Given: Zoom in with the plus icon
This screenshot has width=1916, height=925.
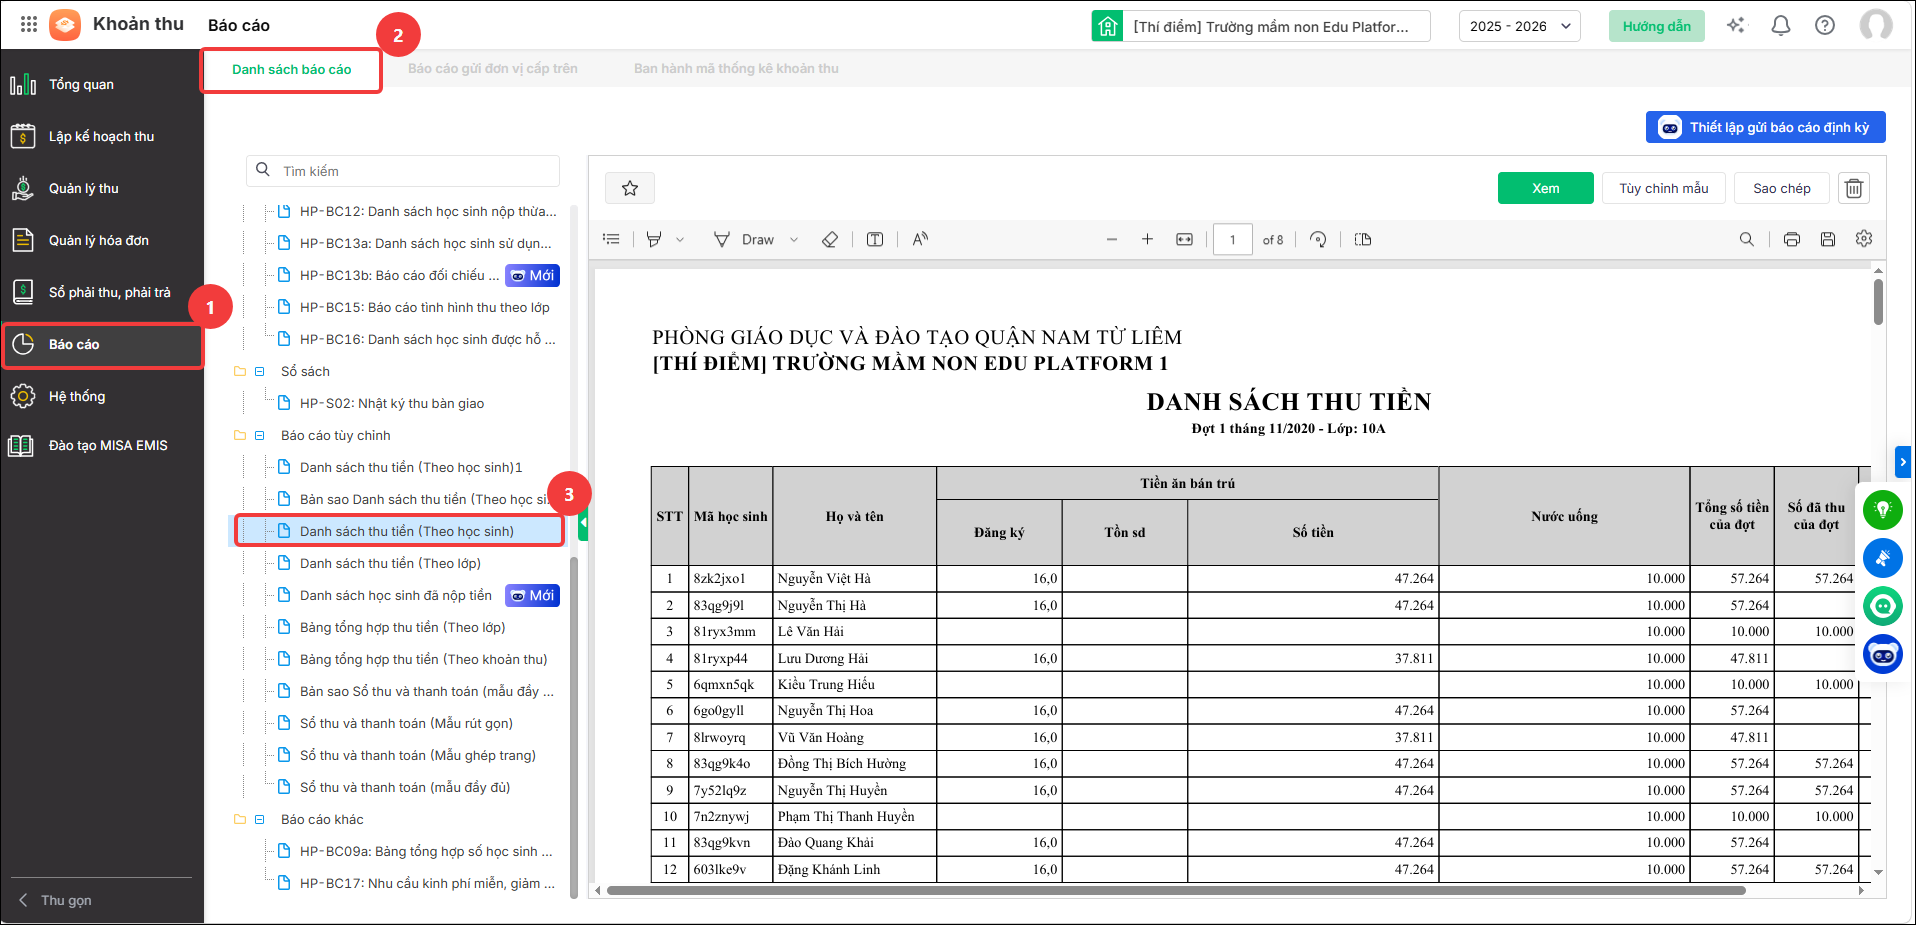Looking at the screenshot, I should (x=1148, y=239).
